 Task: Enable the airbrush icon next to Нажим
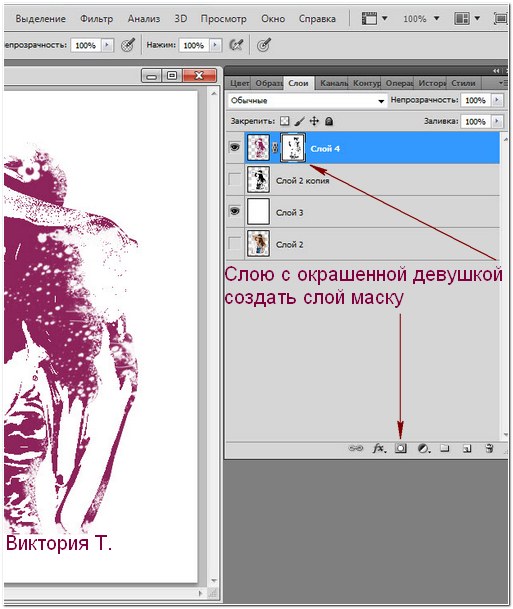236,45
